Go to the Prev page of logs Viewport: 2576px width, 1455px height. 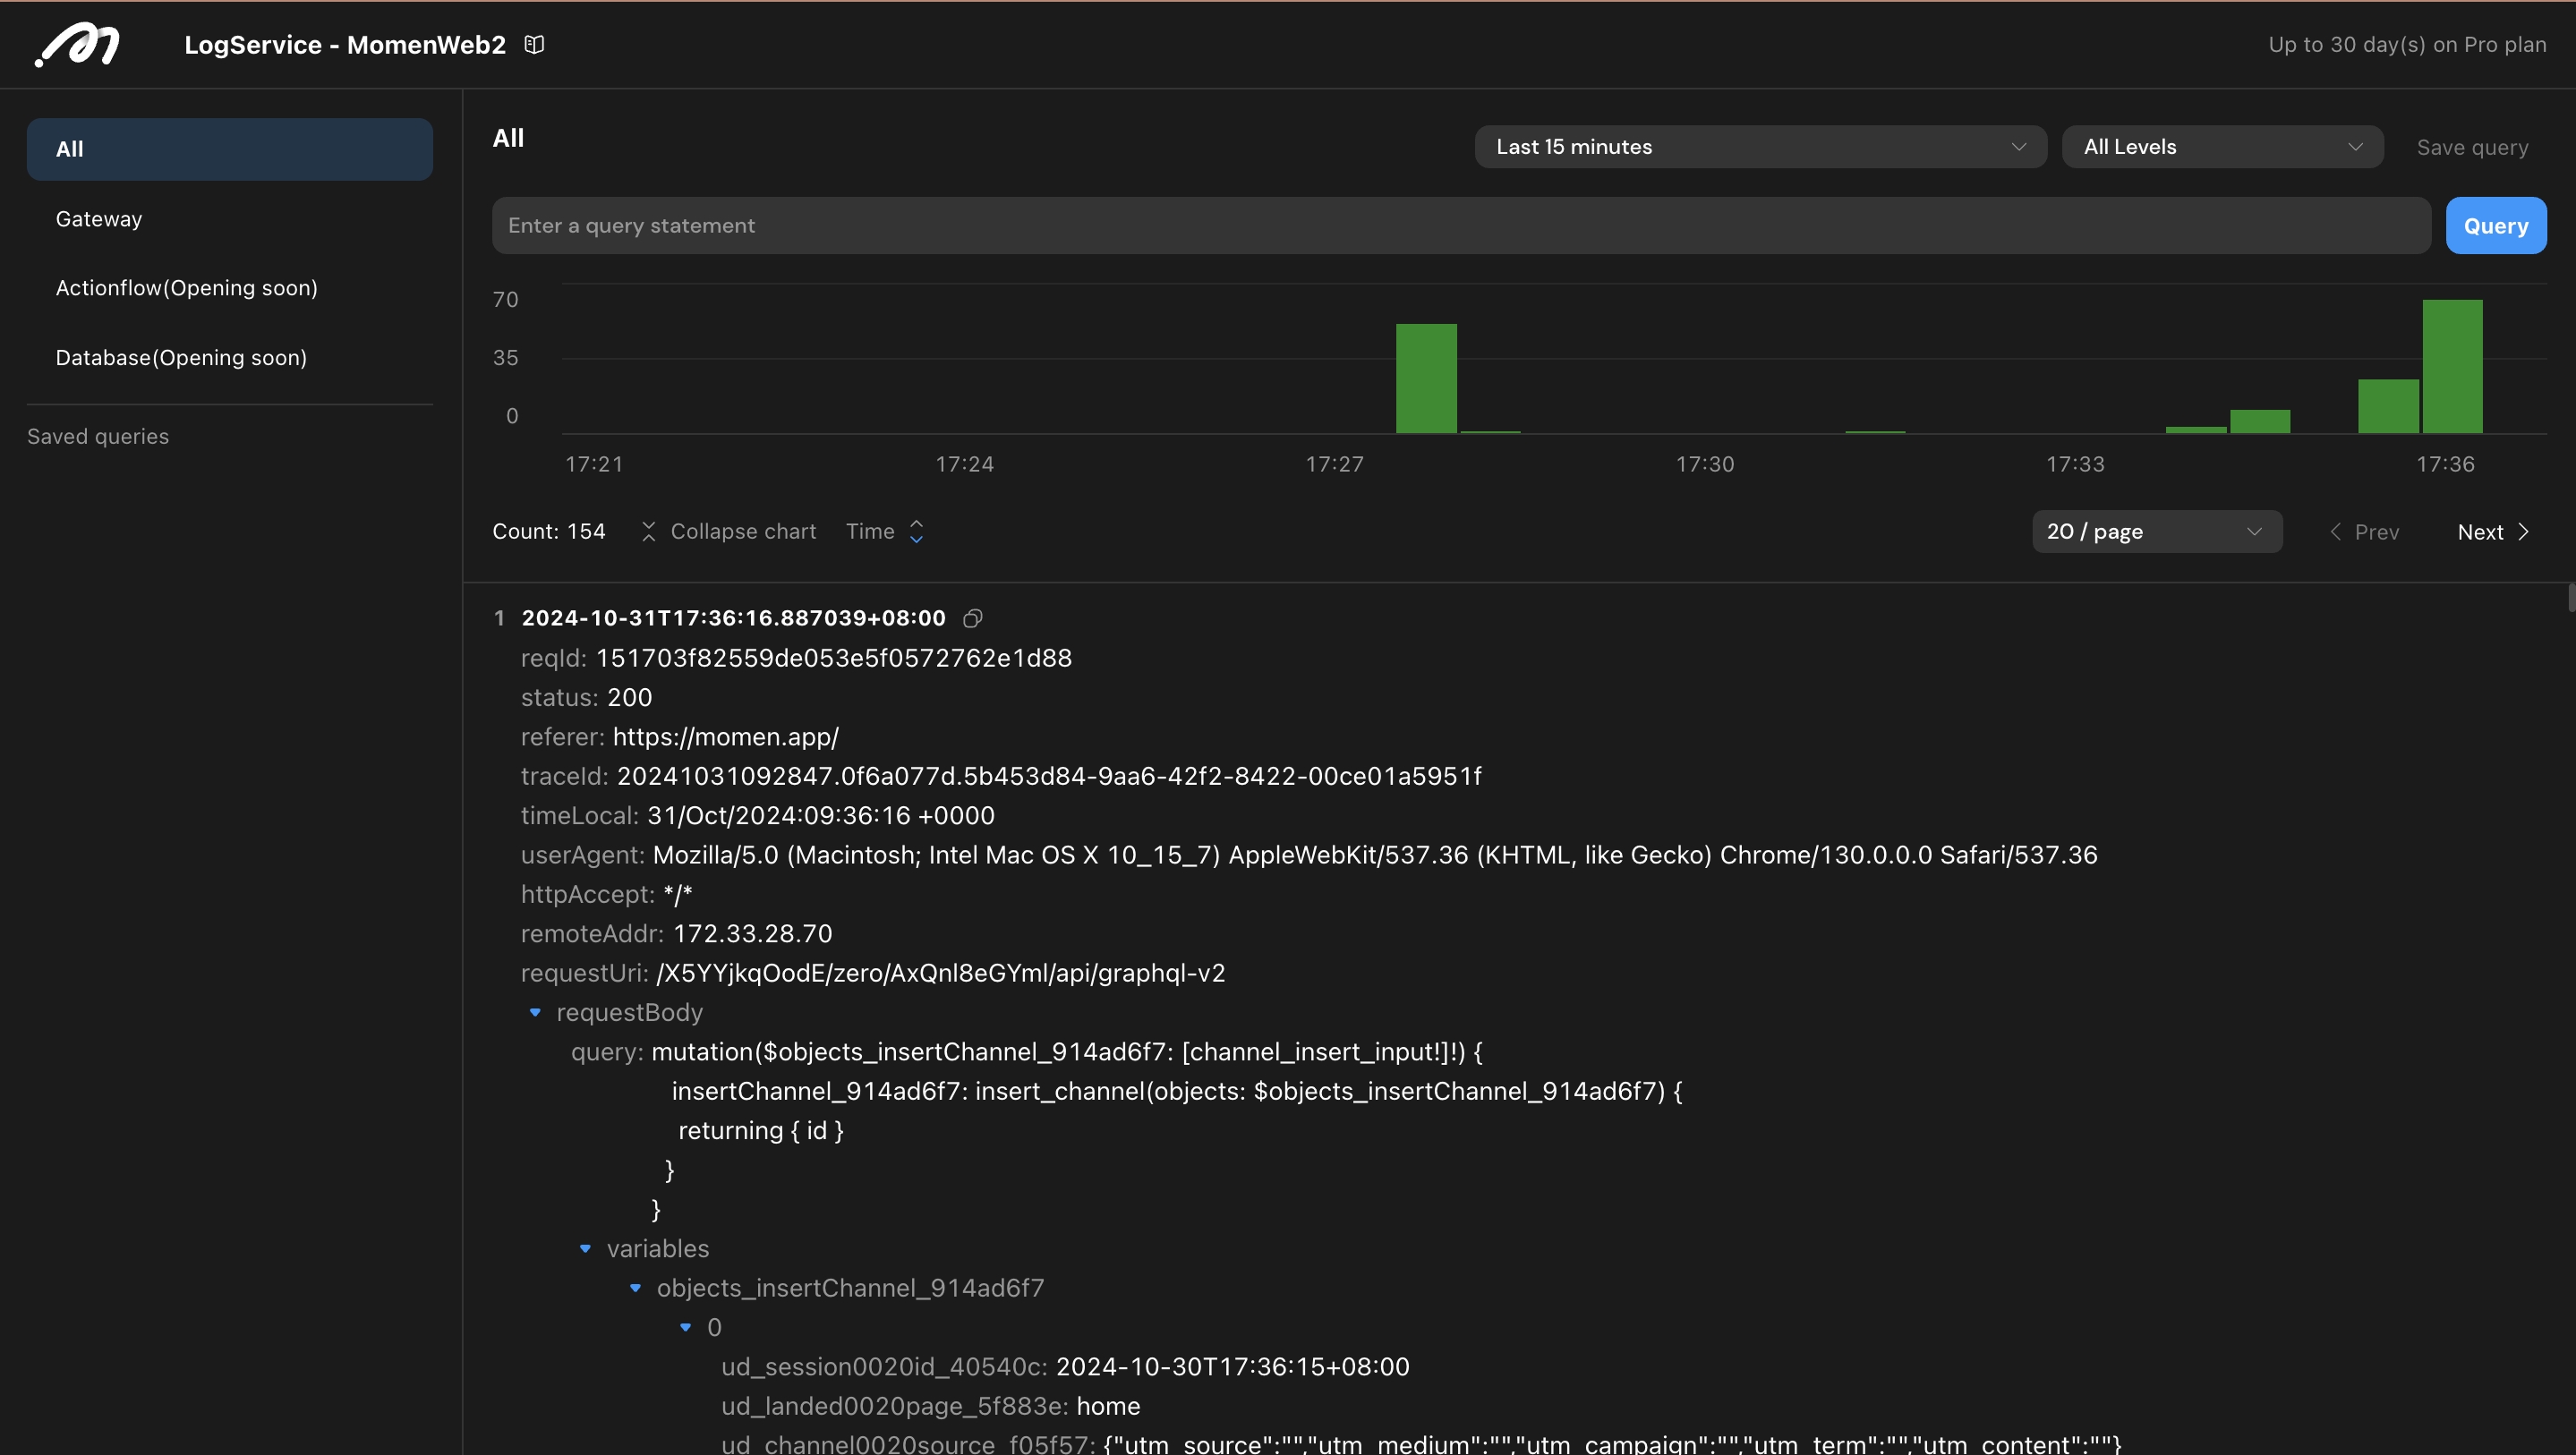pos(2365,532)
